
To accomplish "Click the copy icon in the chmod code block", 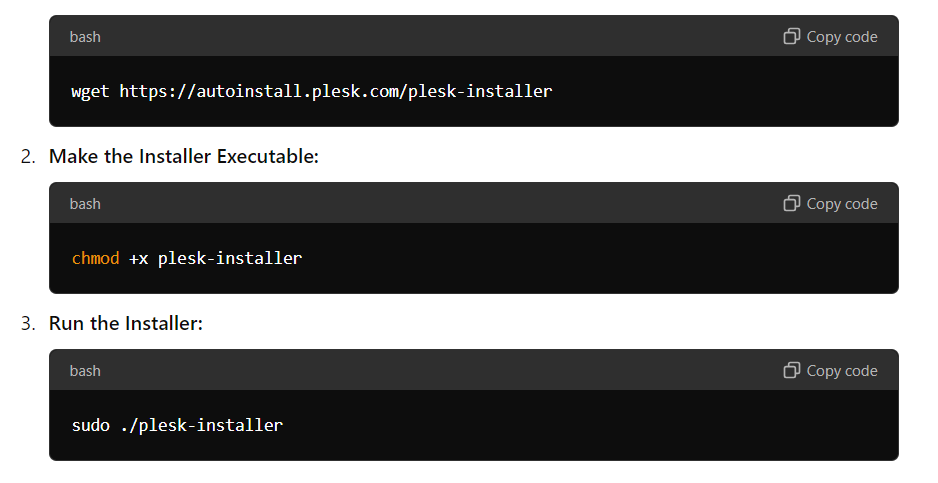I will pos(791,203).
